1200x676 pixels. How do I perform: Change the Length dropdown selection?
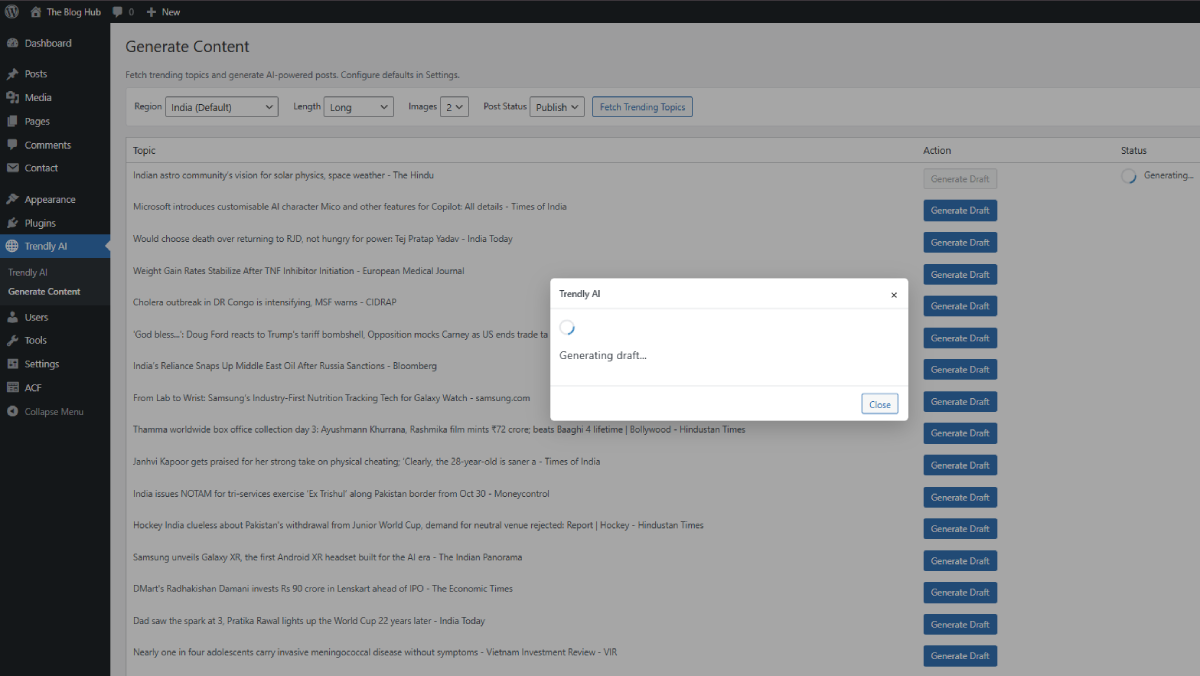click(x=358, y=106)
